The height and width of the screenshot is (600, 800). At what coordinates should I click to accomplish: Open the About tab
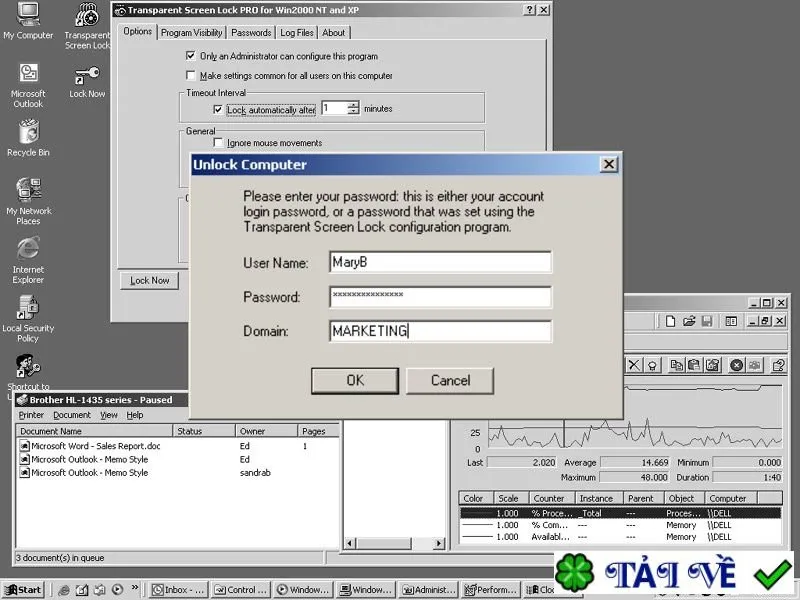(334, 33)
